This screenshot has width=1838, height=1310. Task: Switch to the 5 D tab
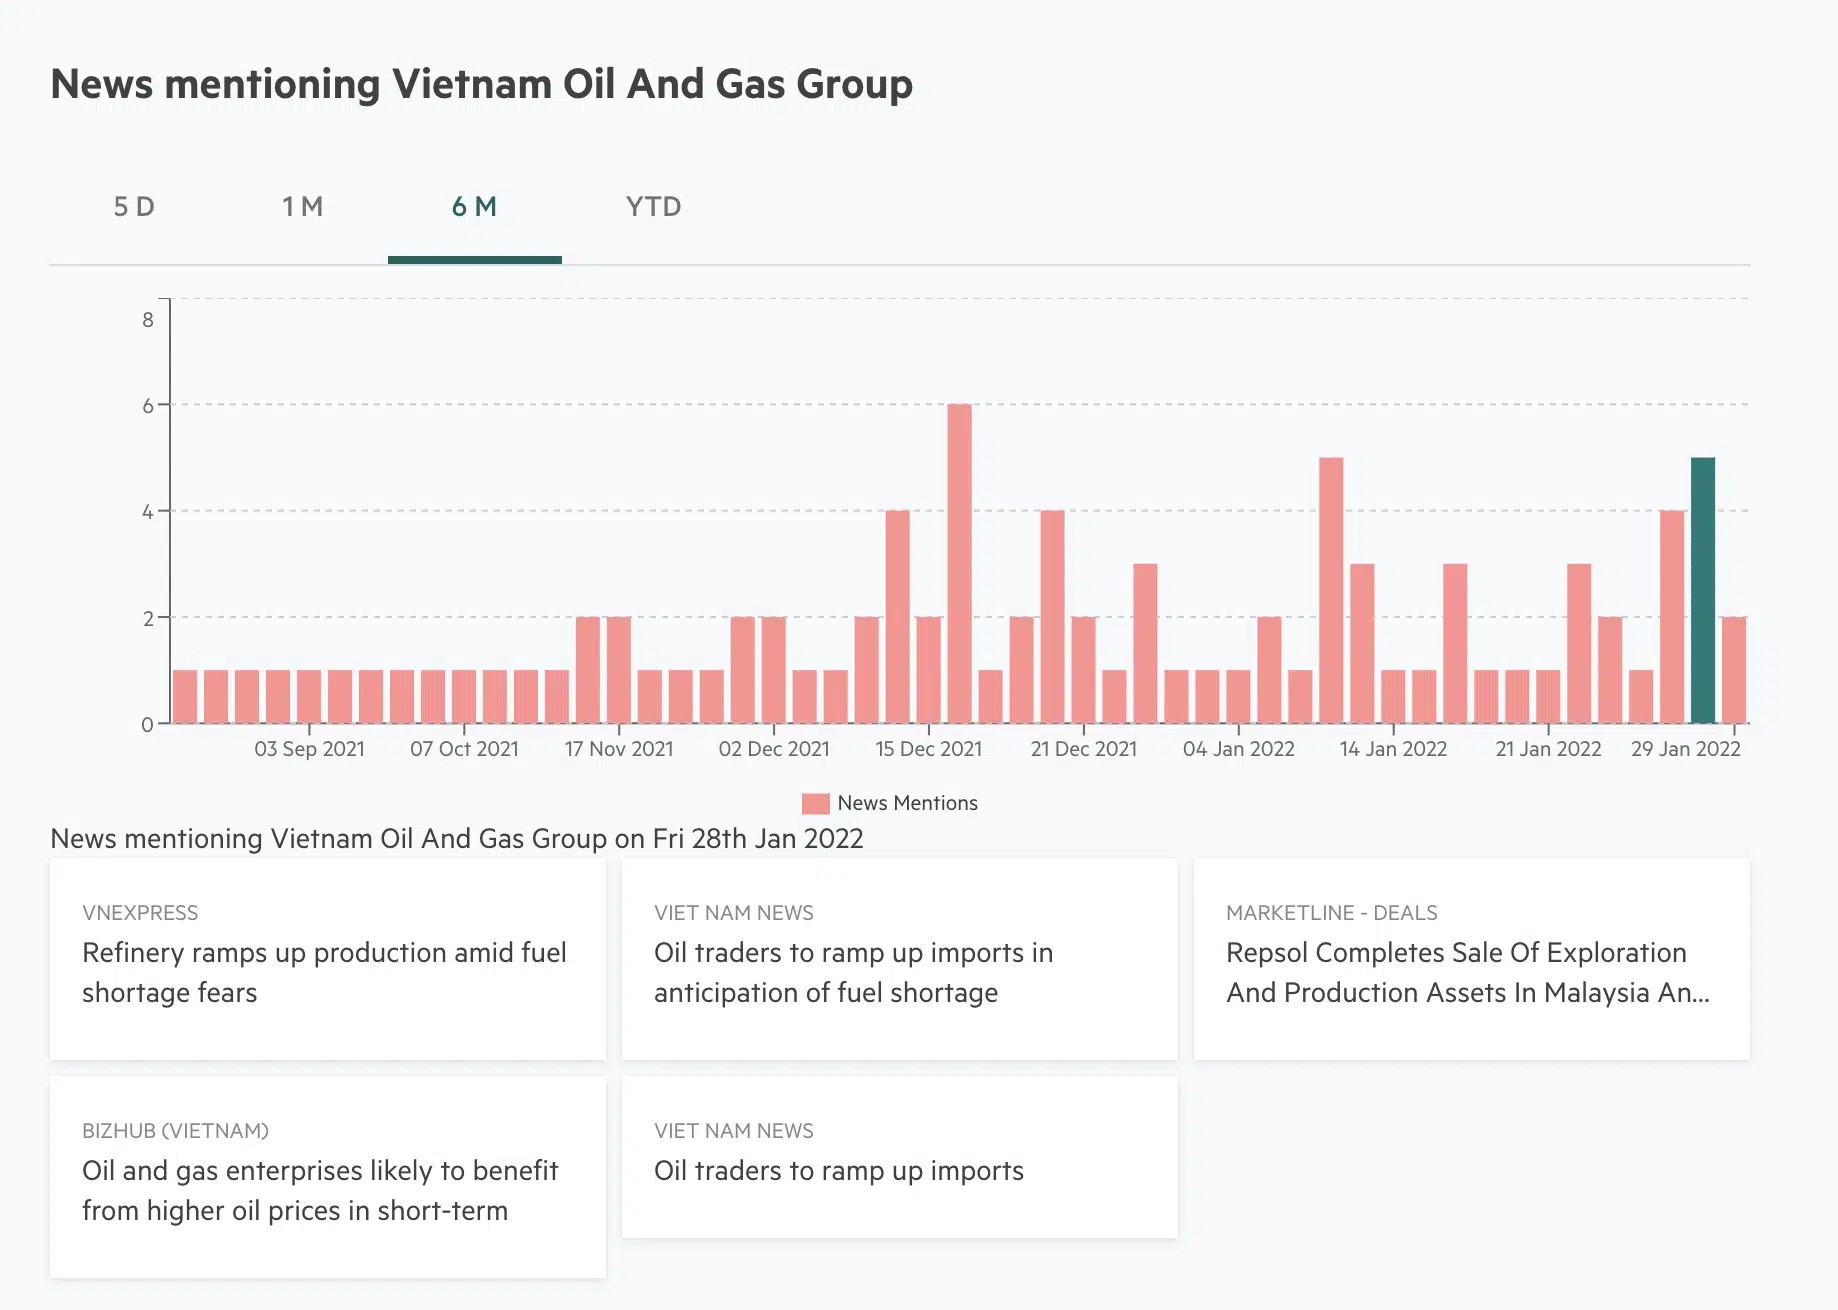click(134, 207)
